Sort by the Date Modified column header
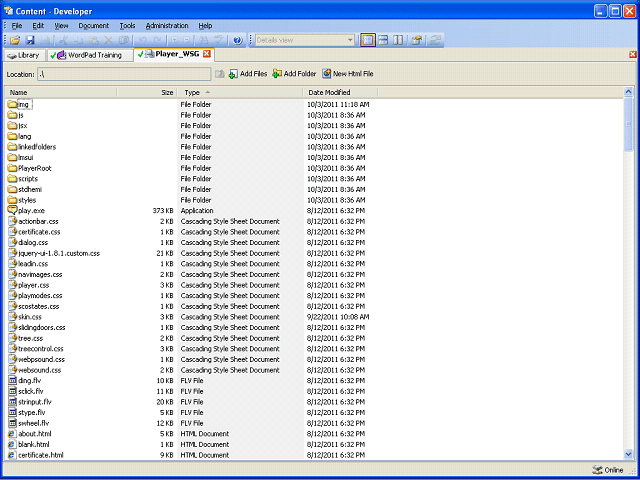Image resolution: width=640 pixels, height=480 pixels. point(340,93)
